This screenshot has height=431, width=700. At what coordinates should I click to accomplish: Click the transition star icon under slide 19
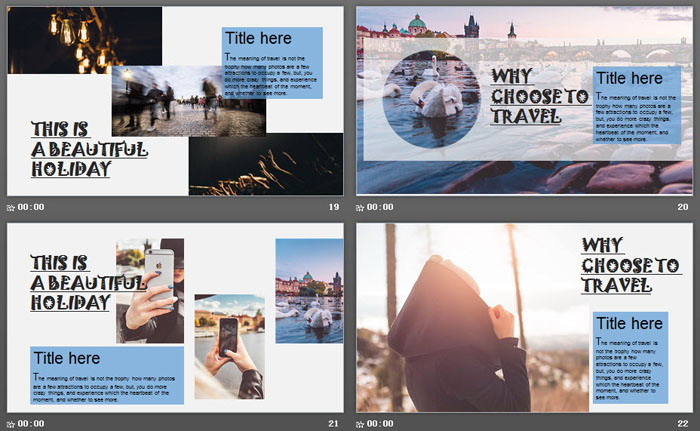point(11,207)
